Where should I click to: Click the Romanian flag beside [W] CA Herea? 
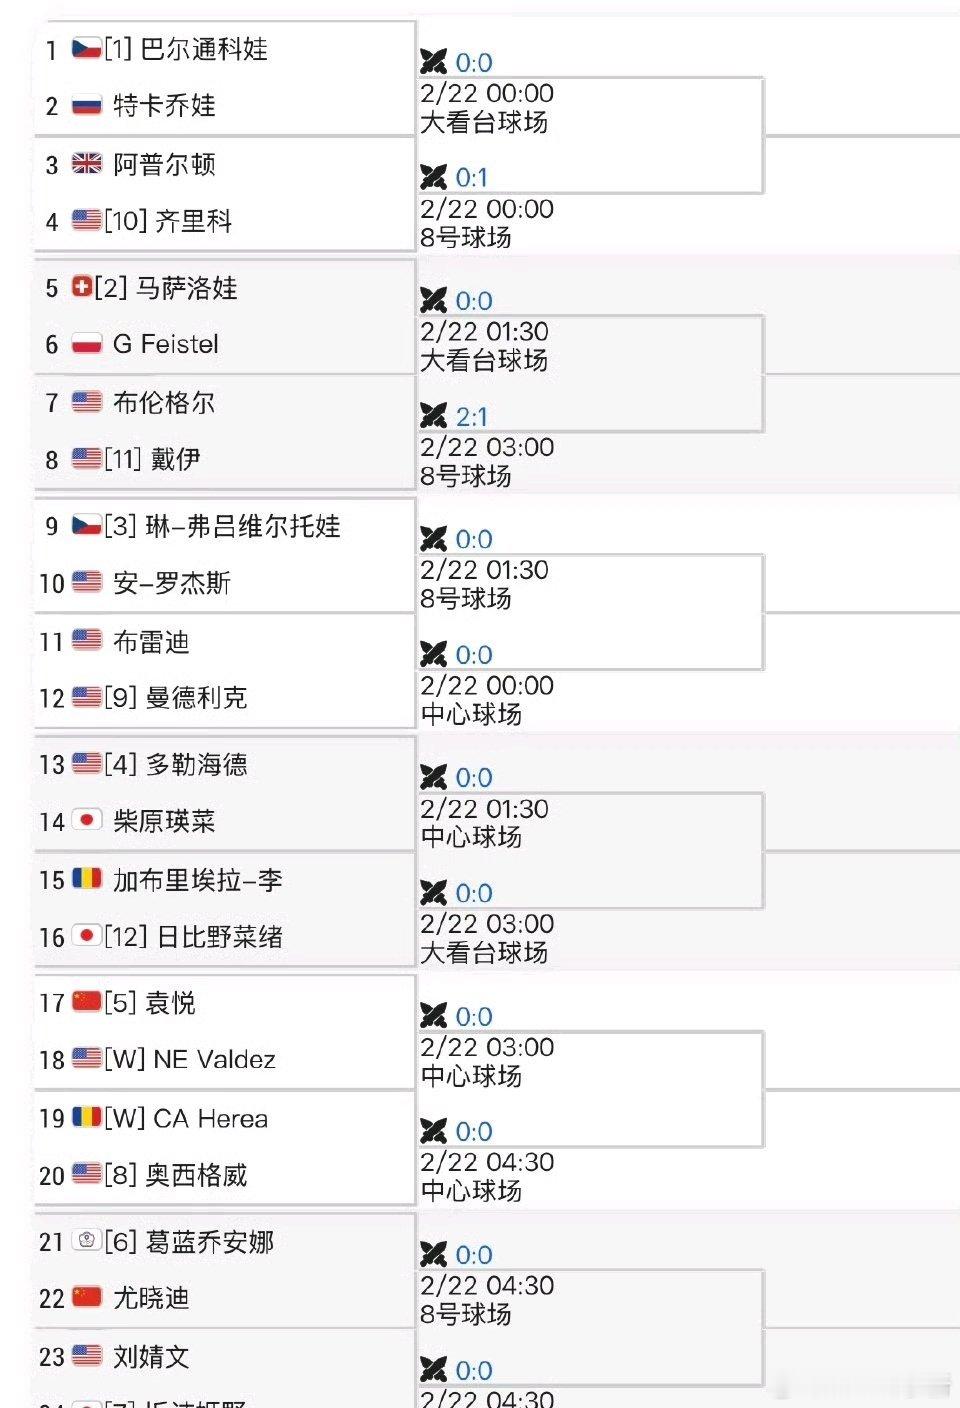[86, 1117]
